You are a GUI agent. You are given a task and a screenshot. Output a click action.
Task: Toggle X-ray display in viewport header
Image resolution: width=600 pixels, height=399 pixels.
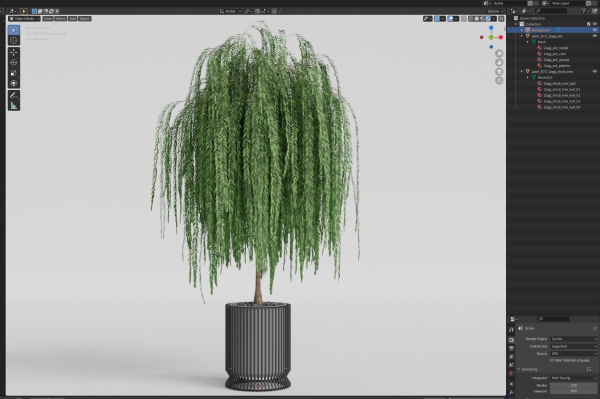tap(464, 19)
